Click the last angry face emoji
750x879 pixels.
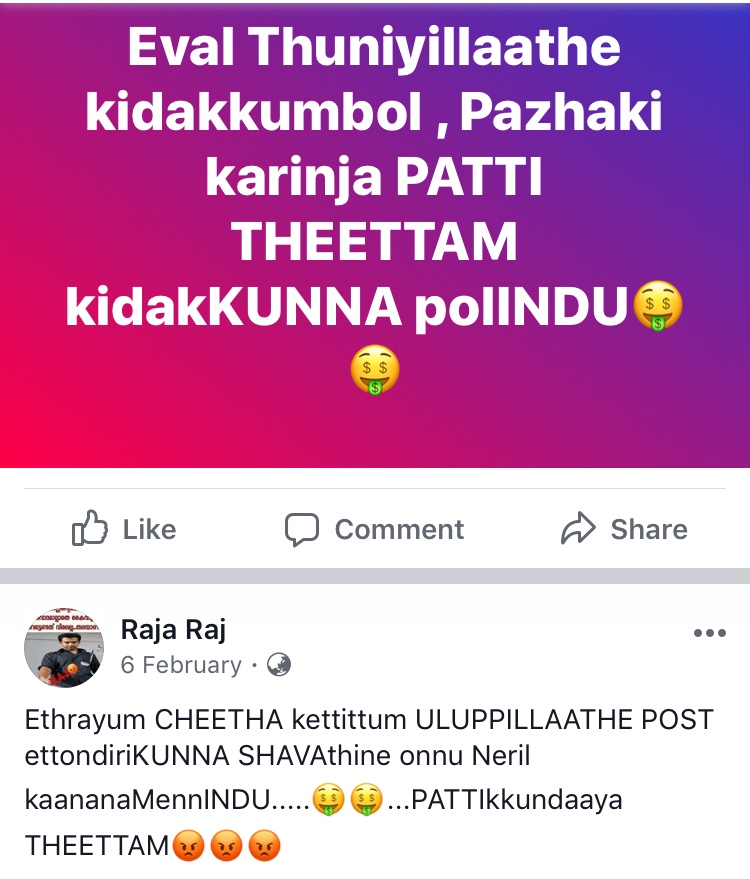coord(264,845)
